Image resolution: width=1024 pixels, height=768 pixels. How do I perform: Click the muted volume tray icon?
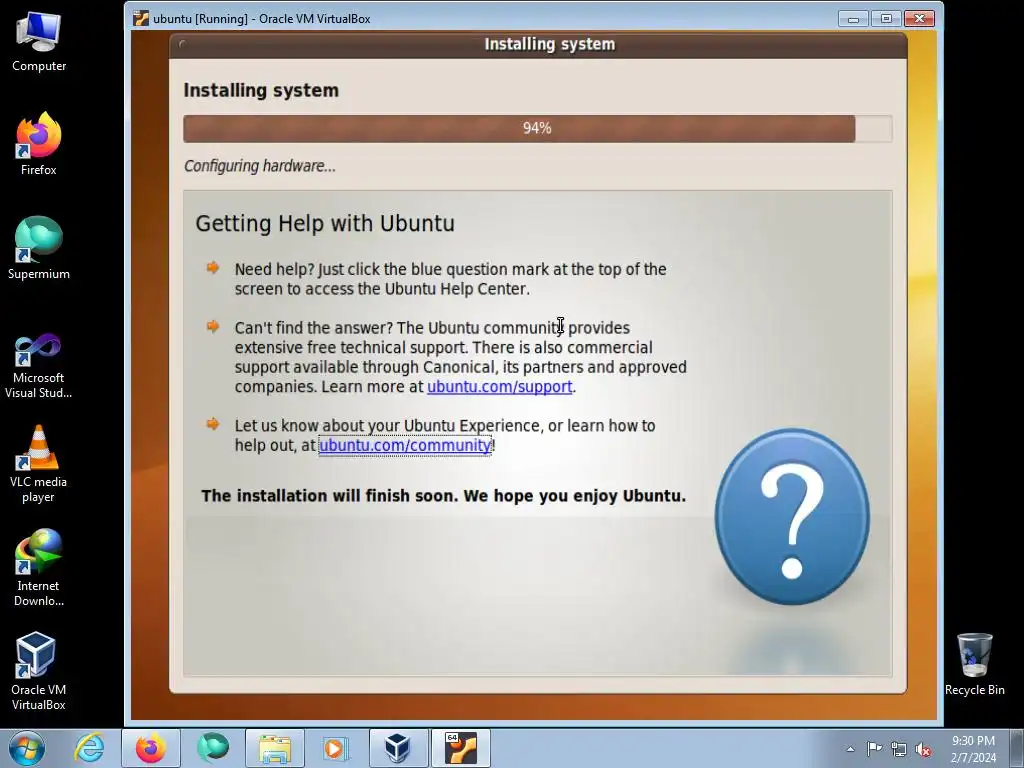point(923,750)
